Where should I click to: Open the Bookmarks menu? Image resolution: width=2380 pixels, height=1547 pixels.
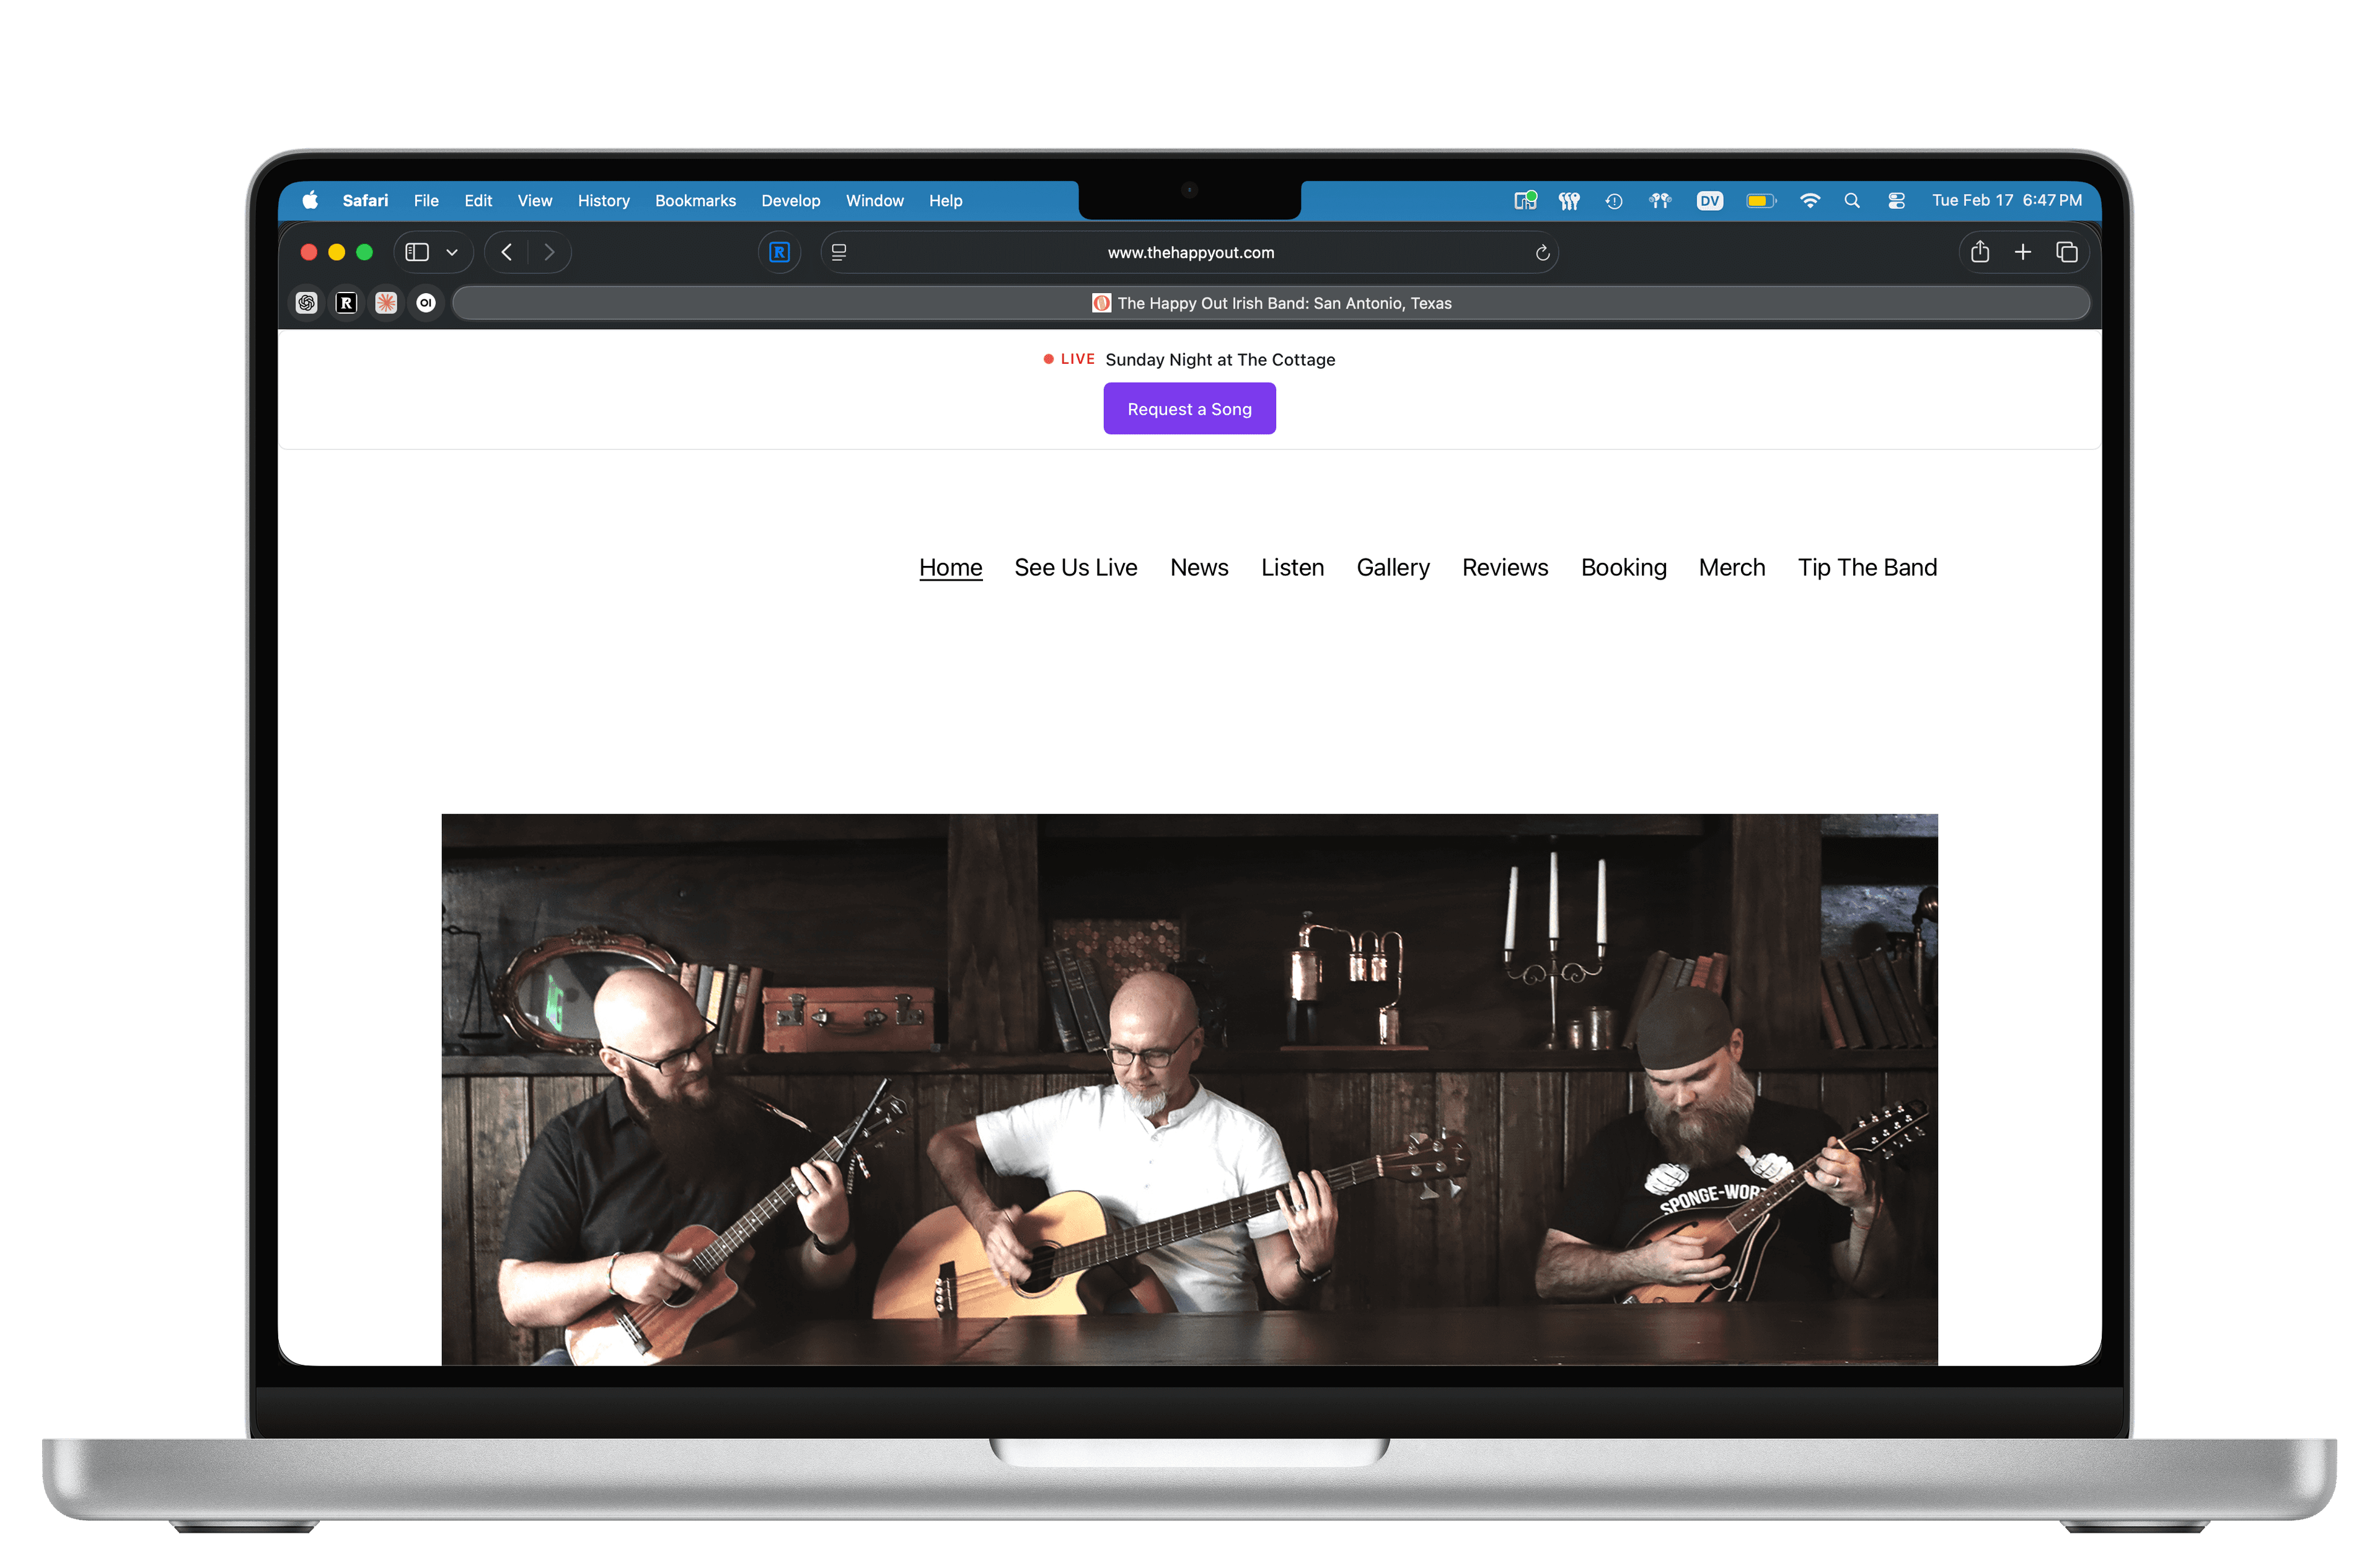tap(695, 200)
